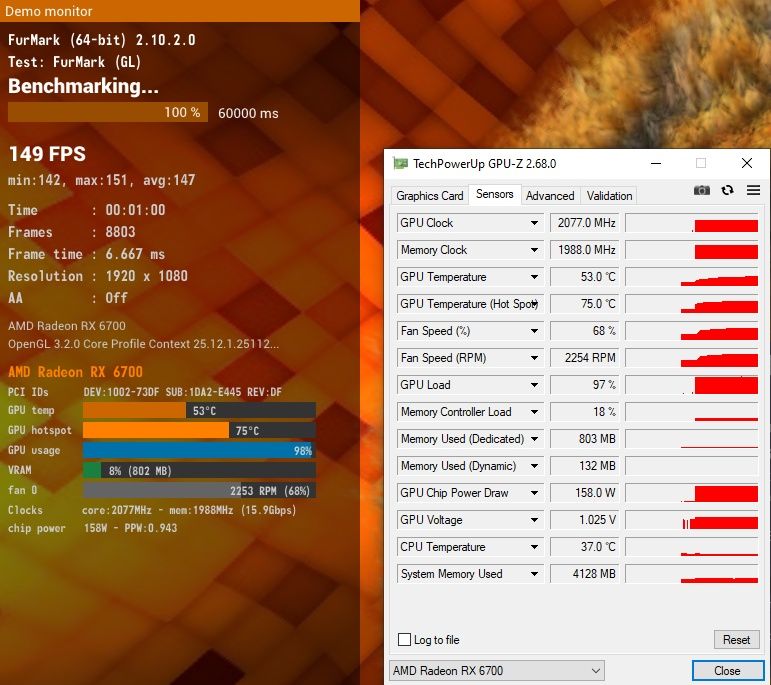Open Memory Used (Dynamic) dropdown
The width and height of the screenshot is (771, 685).
click(x=534, y=466)
